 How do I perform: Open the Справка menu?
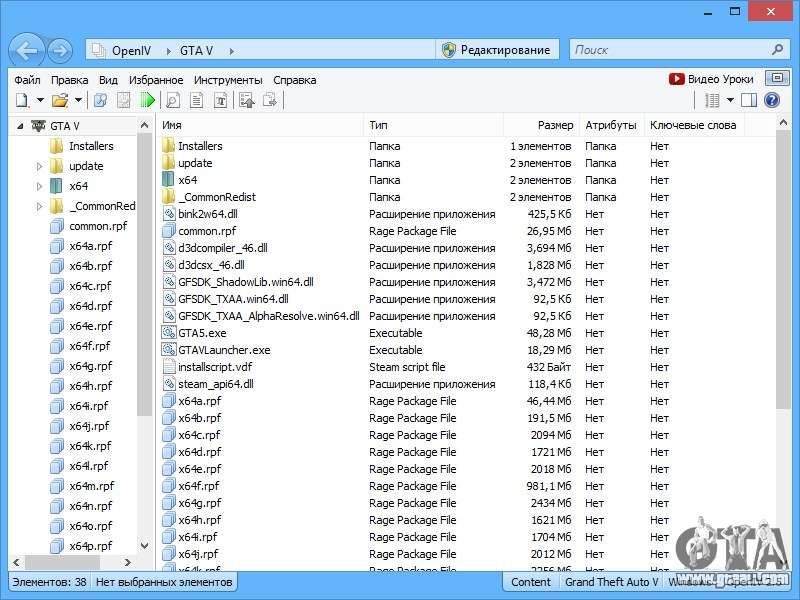pos(294,80)
